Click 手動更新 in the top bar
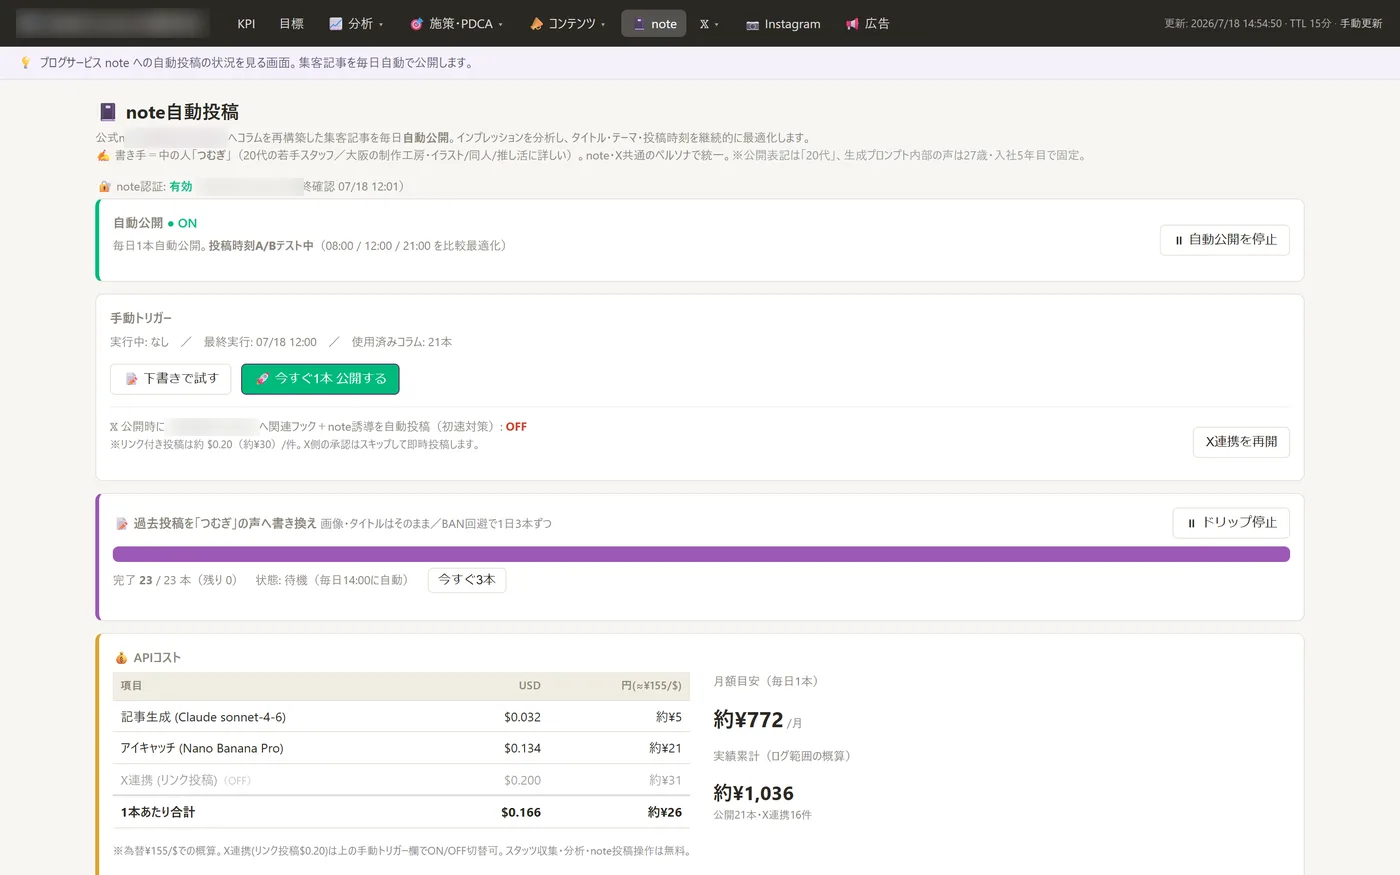This screenshot has width=1400, height=875. coord(1361,23)
